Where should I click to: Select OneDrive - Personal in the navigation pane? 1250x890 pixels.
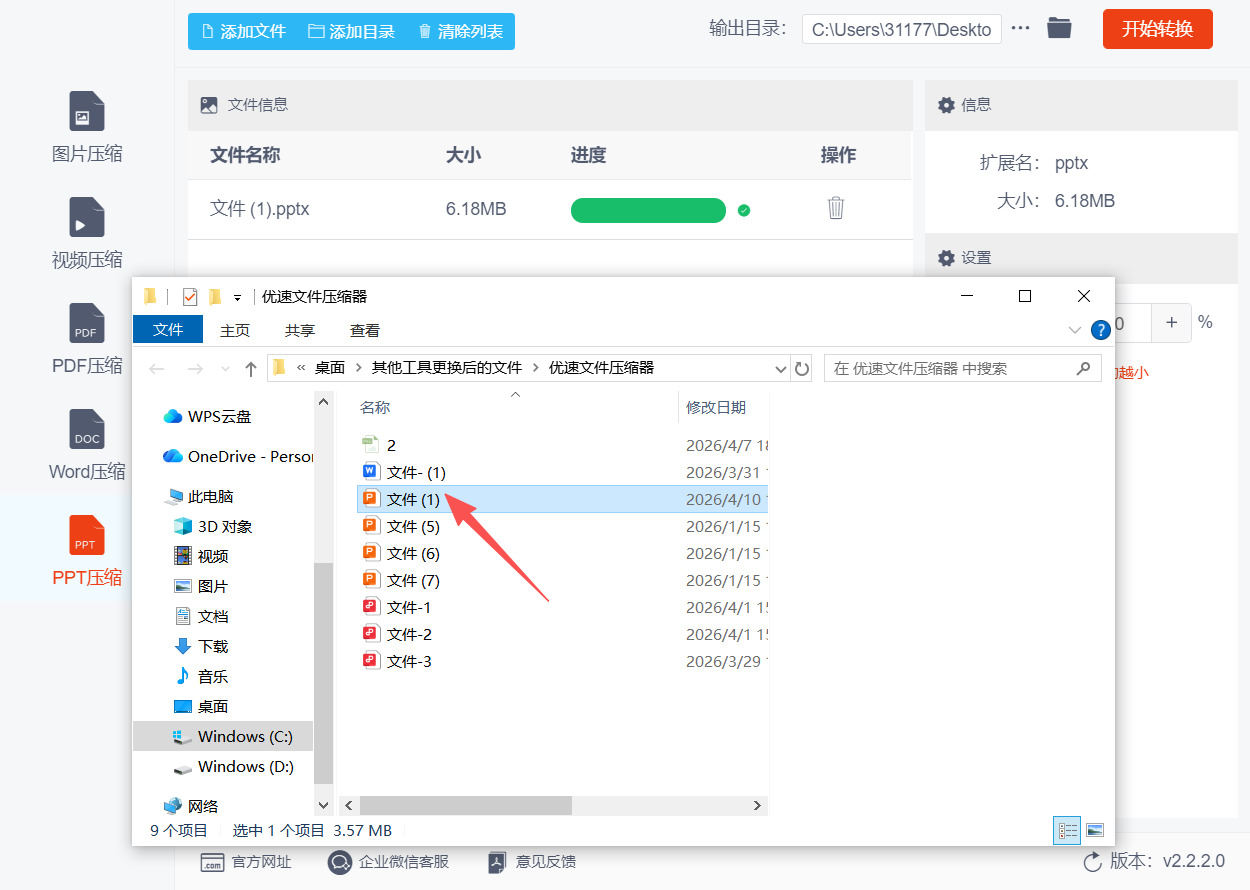(x=237, y=456)
